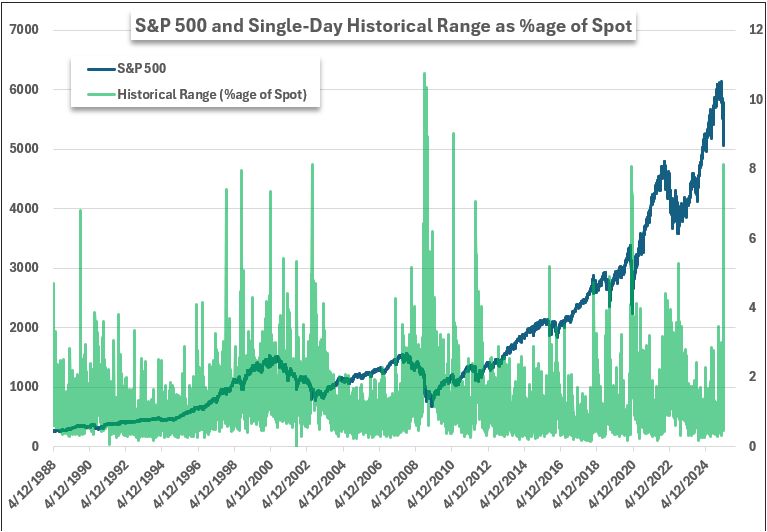This screenshot has width=767, height=532.
Task: Click the left axis value 1000
Action: (24, 387)
